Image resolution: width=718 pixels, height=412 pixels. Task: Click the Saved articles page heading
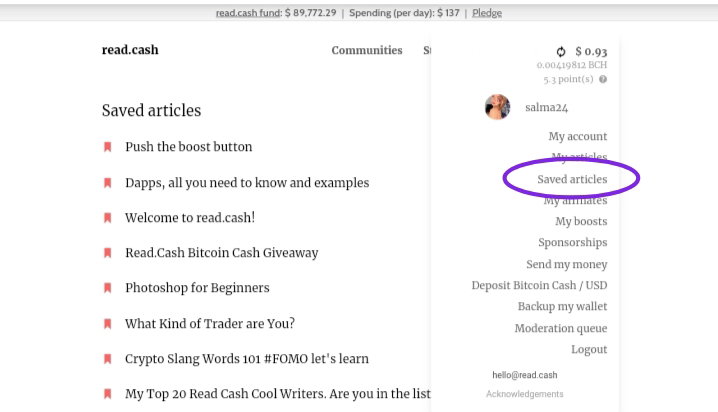[x=152, y=111]
